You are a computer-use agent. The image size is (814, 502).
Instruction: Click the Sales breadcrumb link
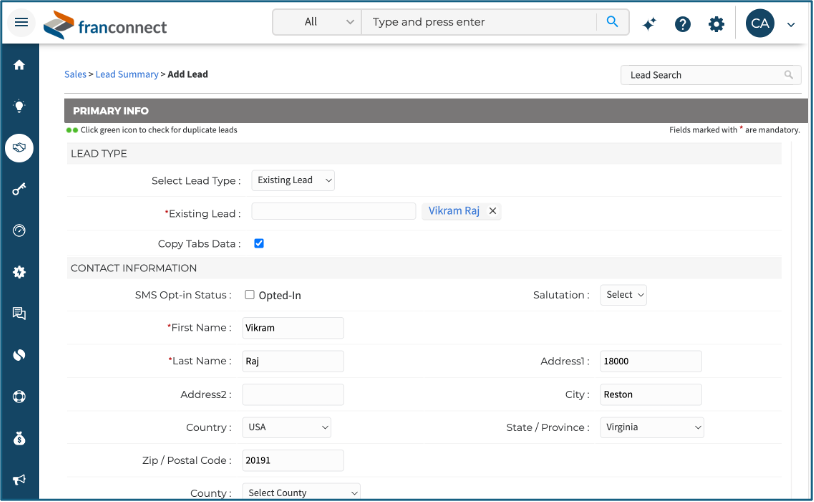[75, 74]
